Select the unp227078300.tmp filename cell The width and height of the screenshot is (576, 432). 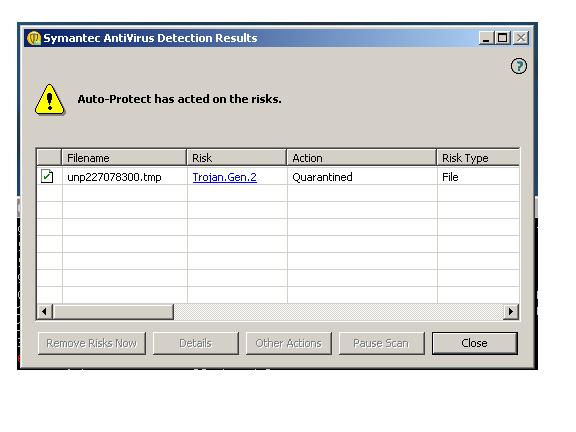pyautogui.click(x=125, y=177)
